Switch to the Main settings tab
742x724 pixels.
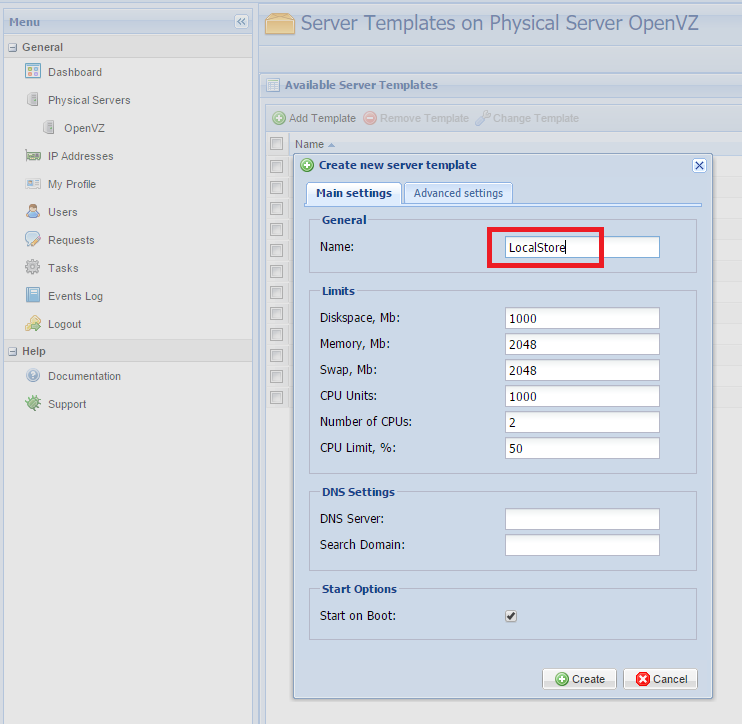(353, 193)
